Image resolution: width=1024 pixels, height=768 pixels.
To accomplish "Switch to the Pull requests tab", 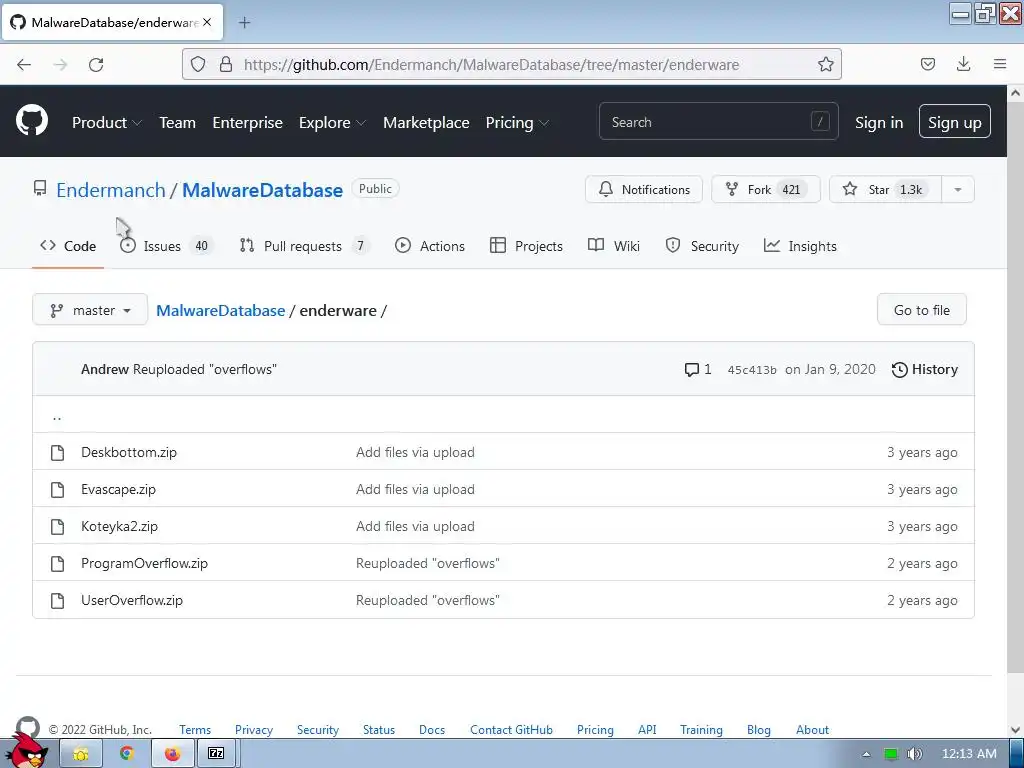I will point(304,246).
